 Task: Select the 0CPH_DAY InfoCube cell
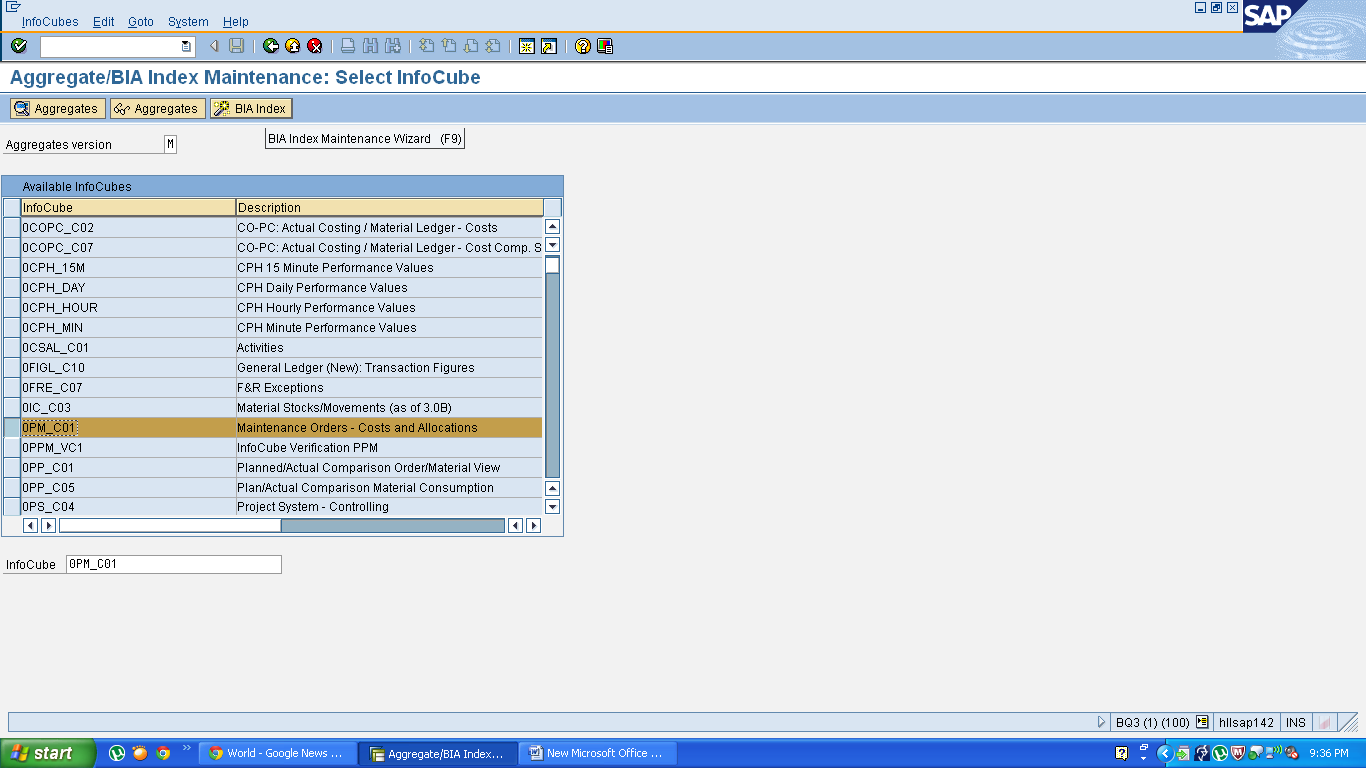(x=128, y=287)
